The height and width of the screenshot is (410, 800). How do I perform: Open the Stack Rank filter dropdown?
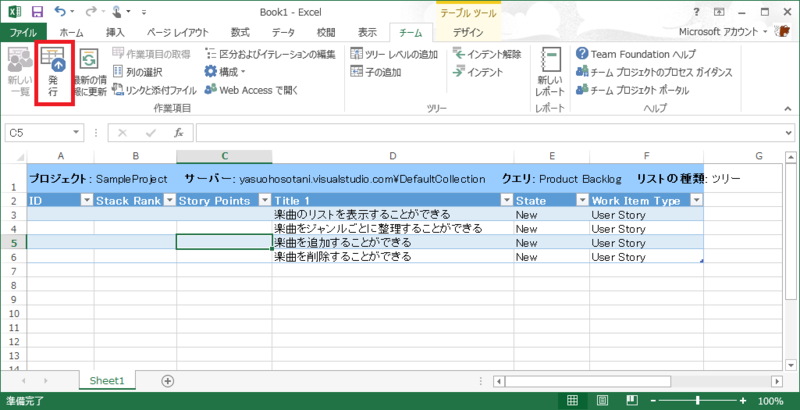coord(170,200)
